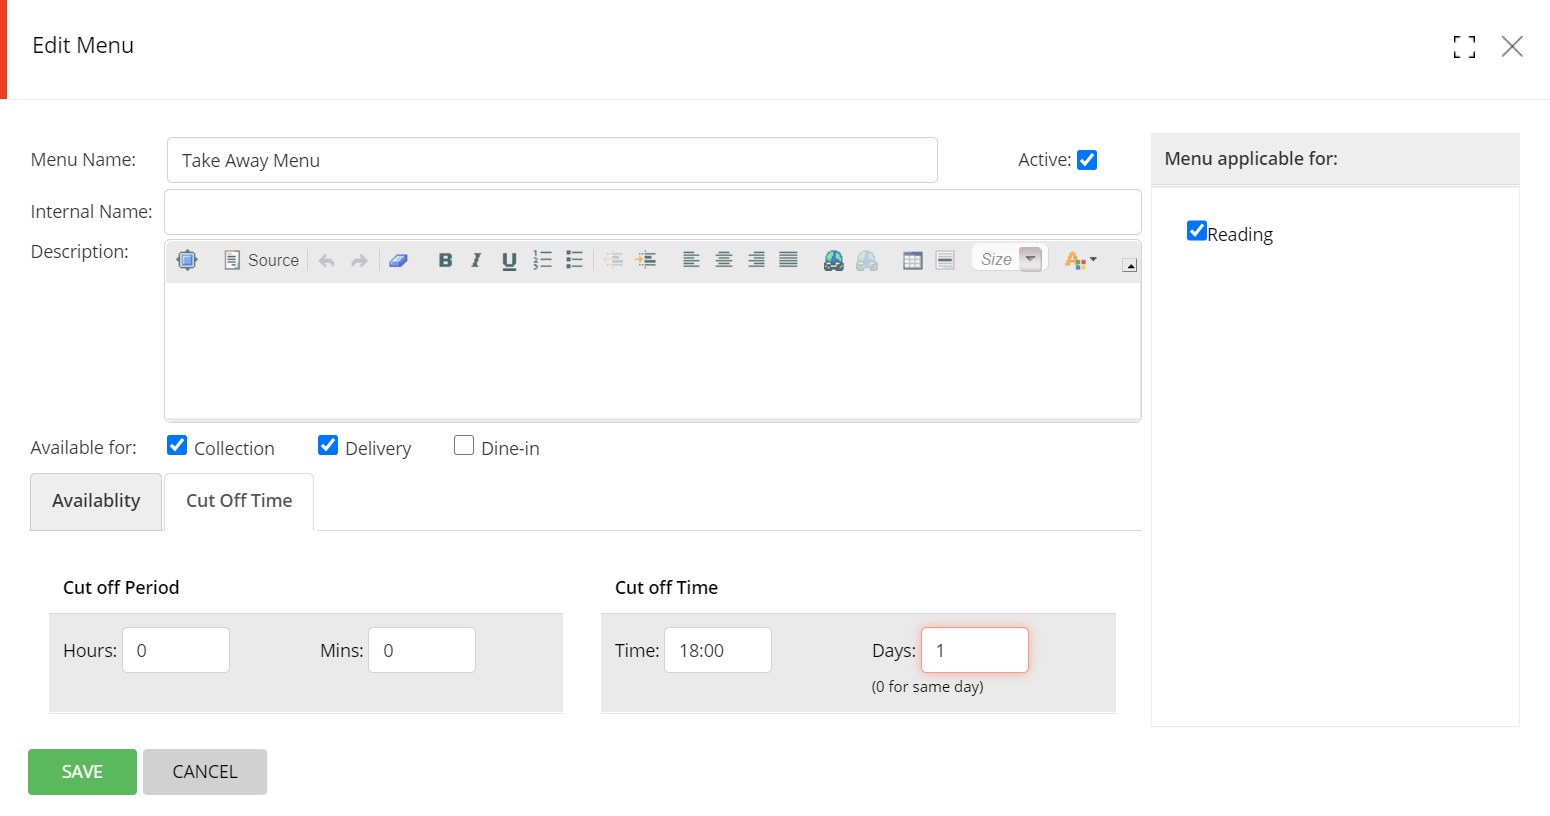Select the Cut Off Time tab
The width and height of the screenshot is (1550, 816).
[239, 501]
